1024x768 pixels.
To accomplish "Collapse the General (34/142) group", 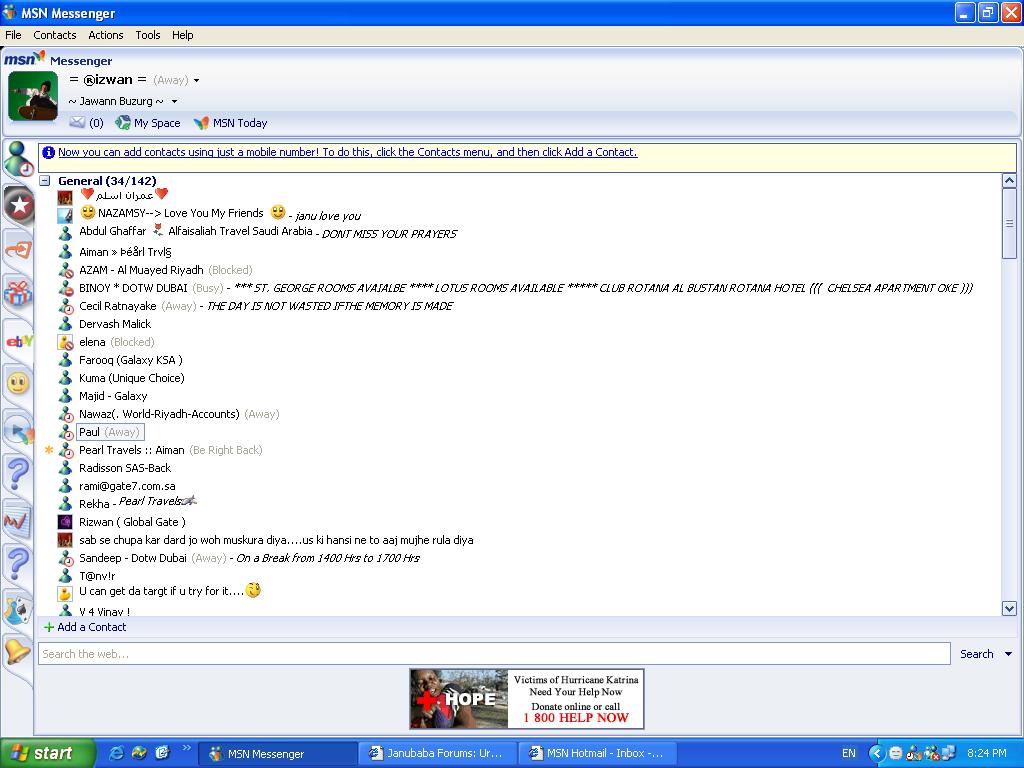I will coord(45,181).
